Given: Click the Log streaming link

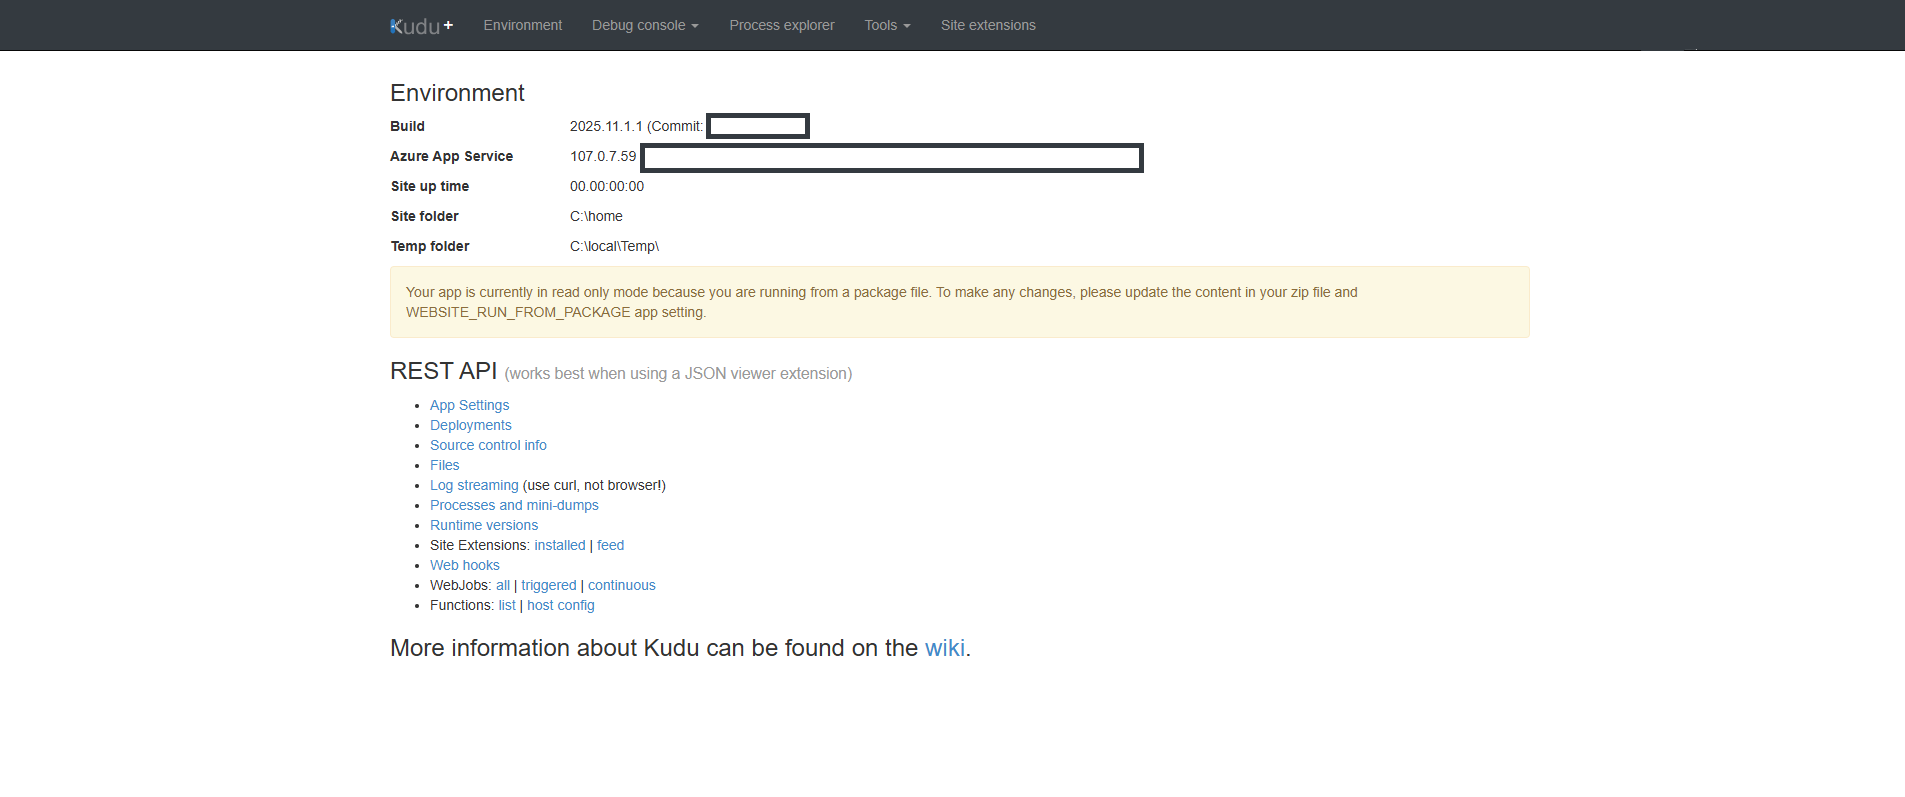Looking at the screenshot, I should click(474, 485).
